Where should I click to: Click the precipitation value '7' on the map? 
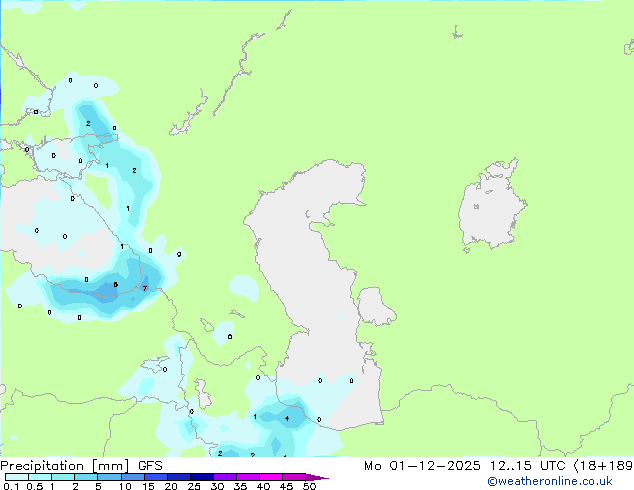(145, 288)
